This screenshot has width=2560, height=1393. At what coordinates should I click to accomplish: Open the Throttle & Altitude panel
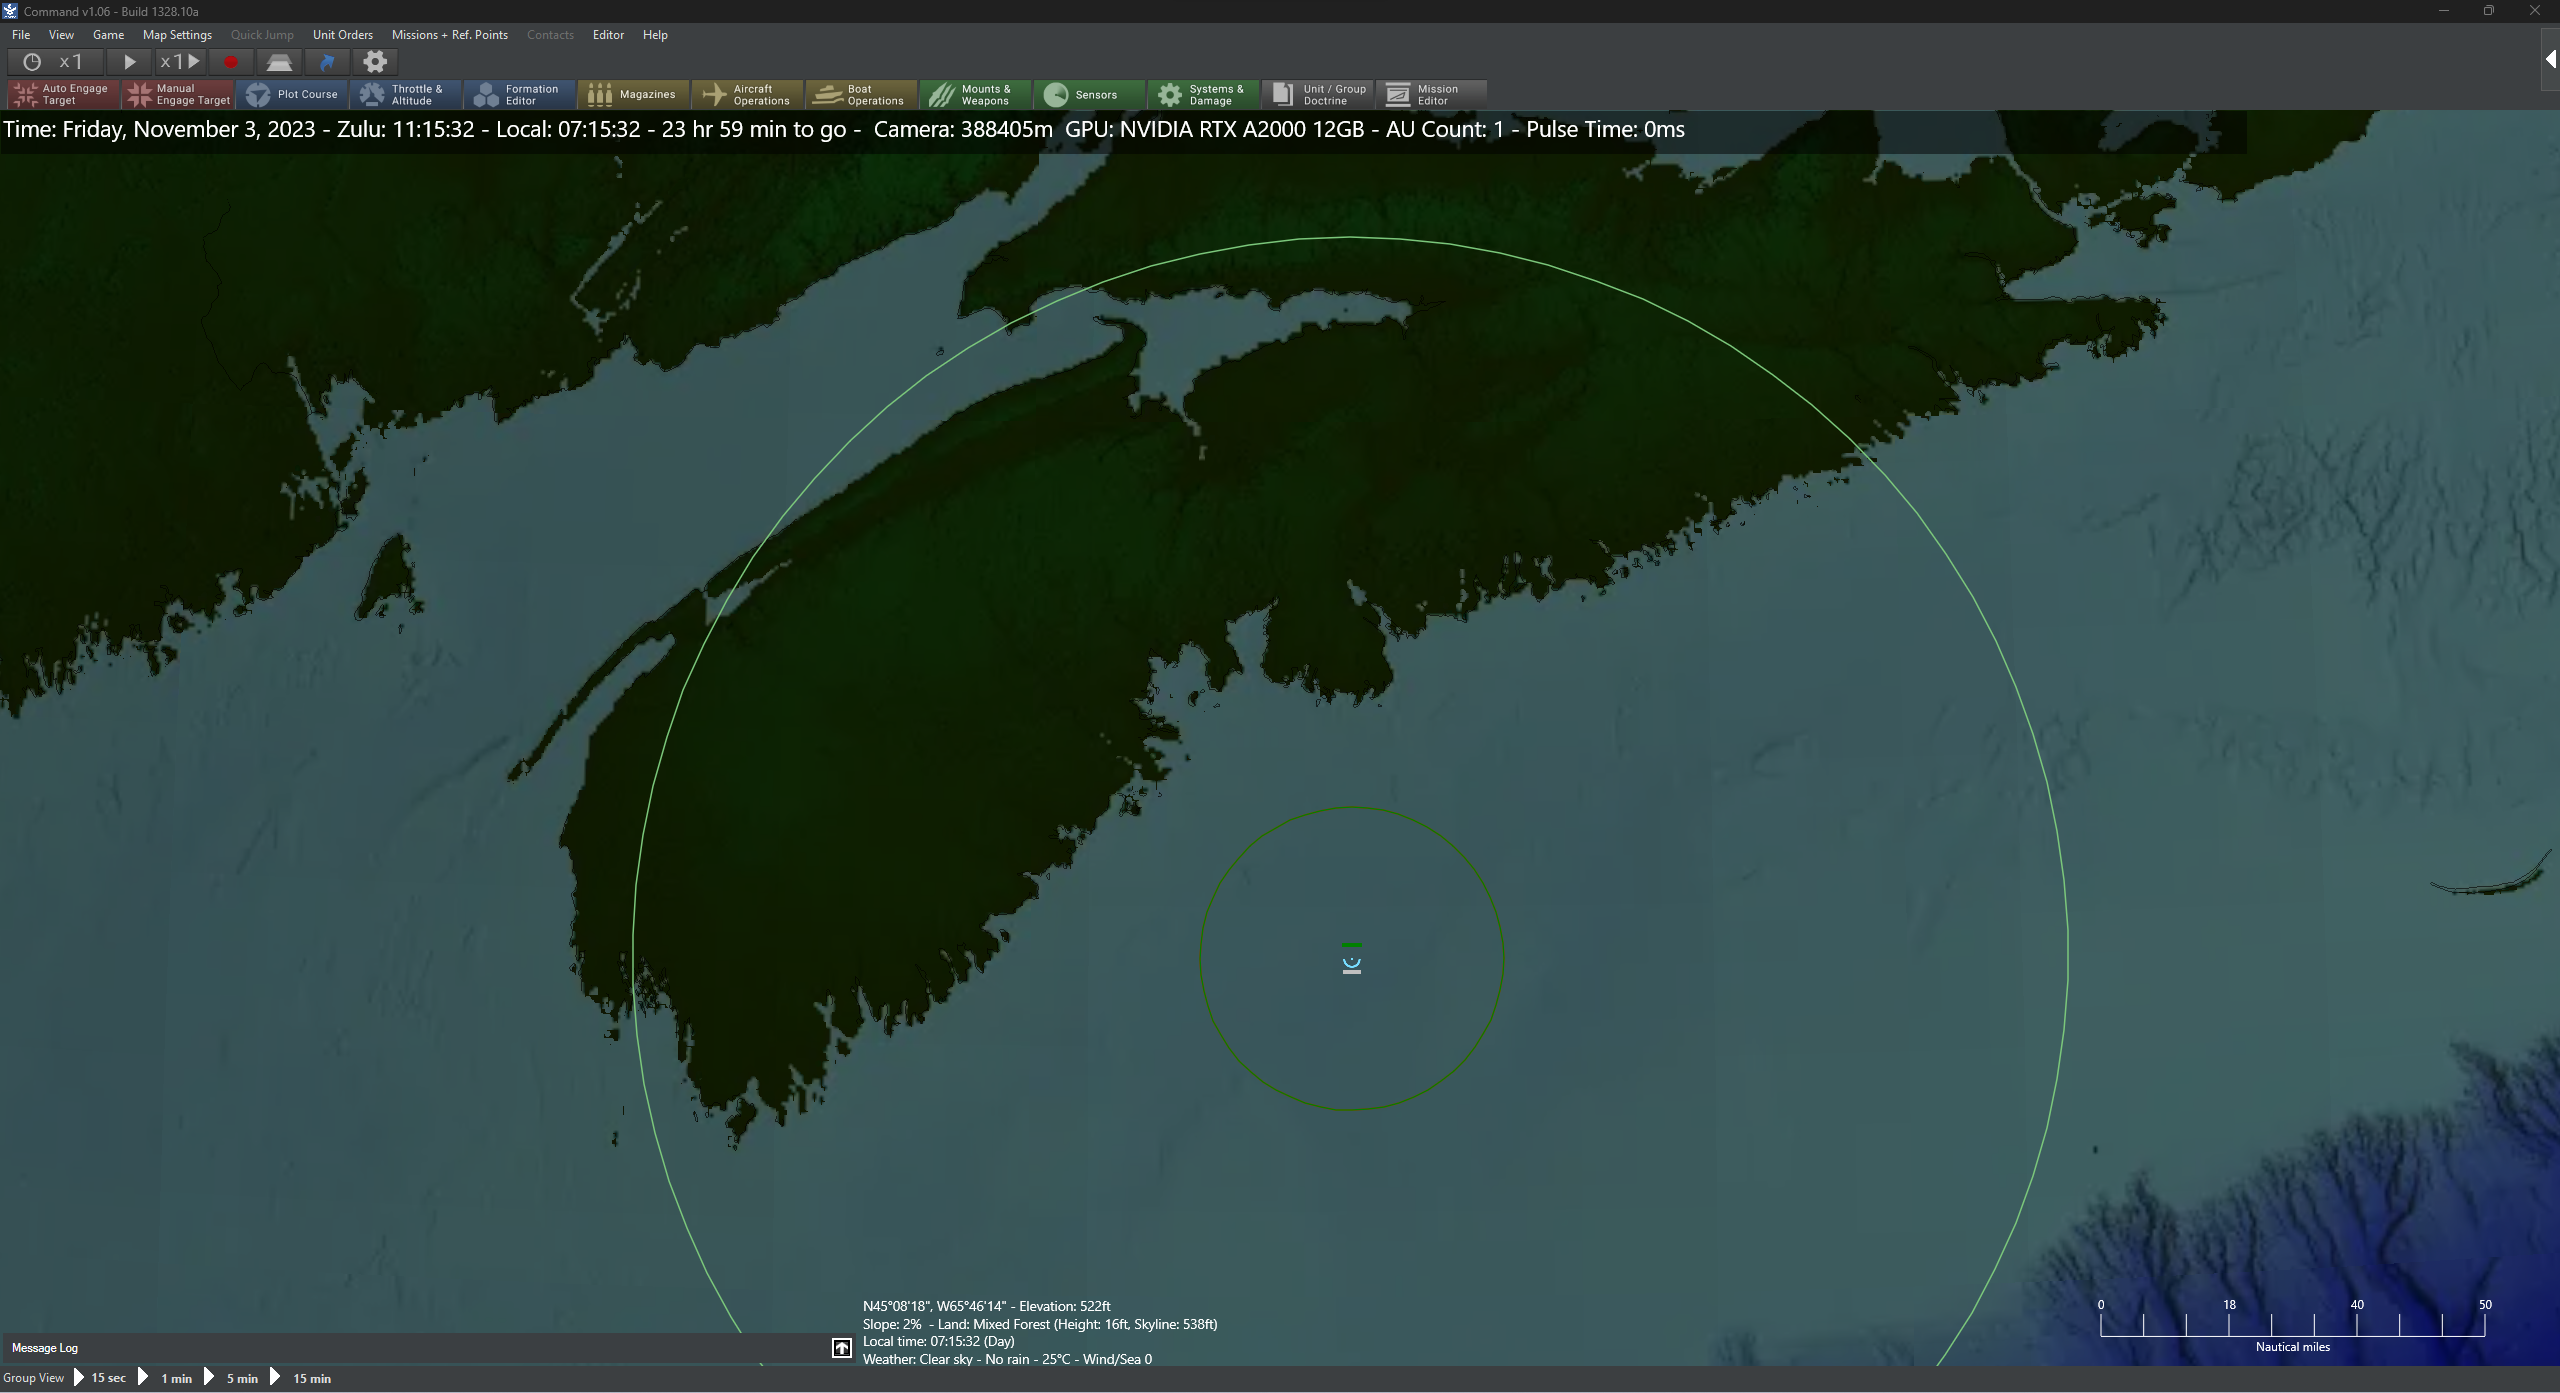click(406, 94)
